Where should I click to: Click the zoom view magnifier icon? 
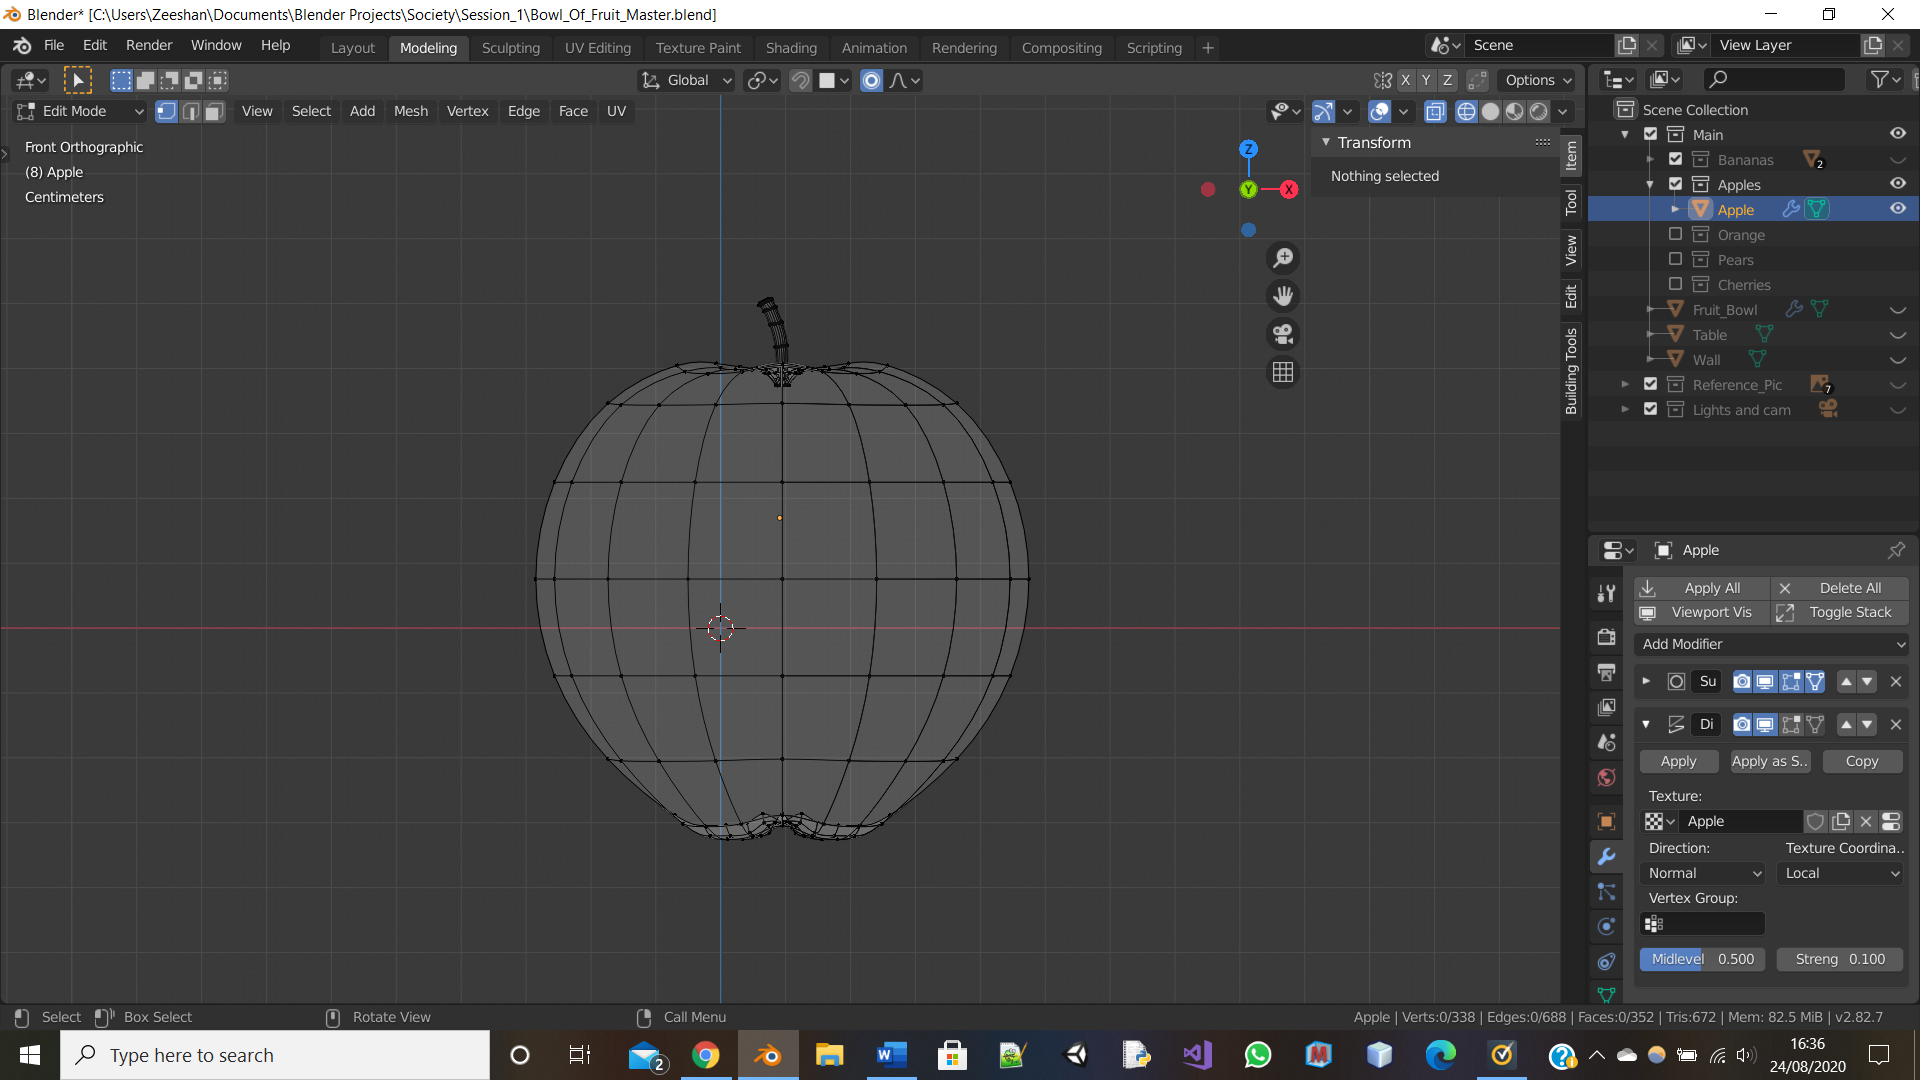pos(1283,258)
